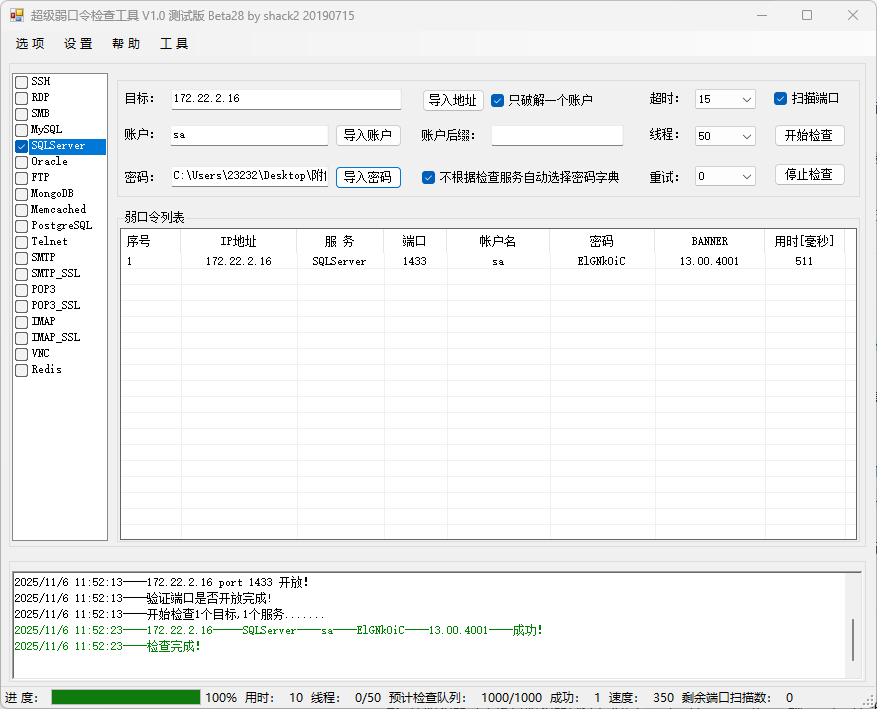The width and height of the screenshot is (877, 709).
Task: Click the 导入密码 button
Action: pyautogui.click(x=368, y=177)
